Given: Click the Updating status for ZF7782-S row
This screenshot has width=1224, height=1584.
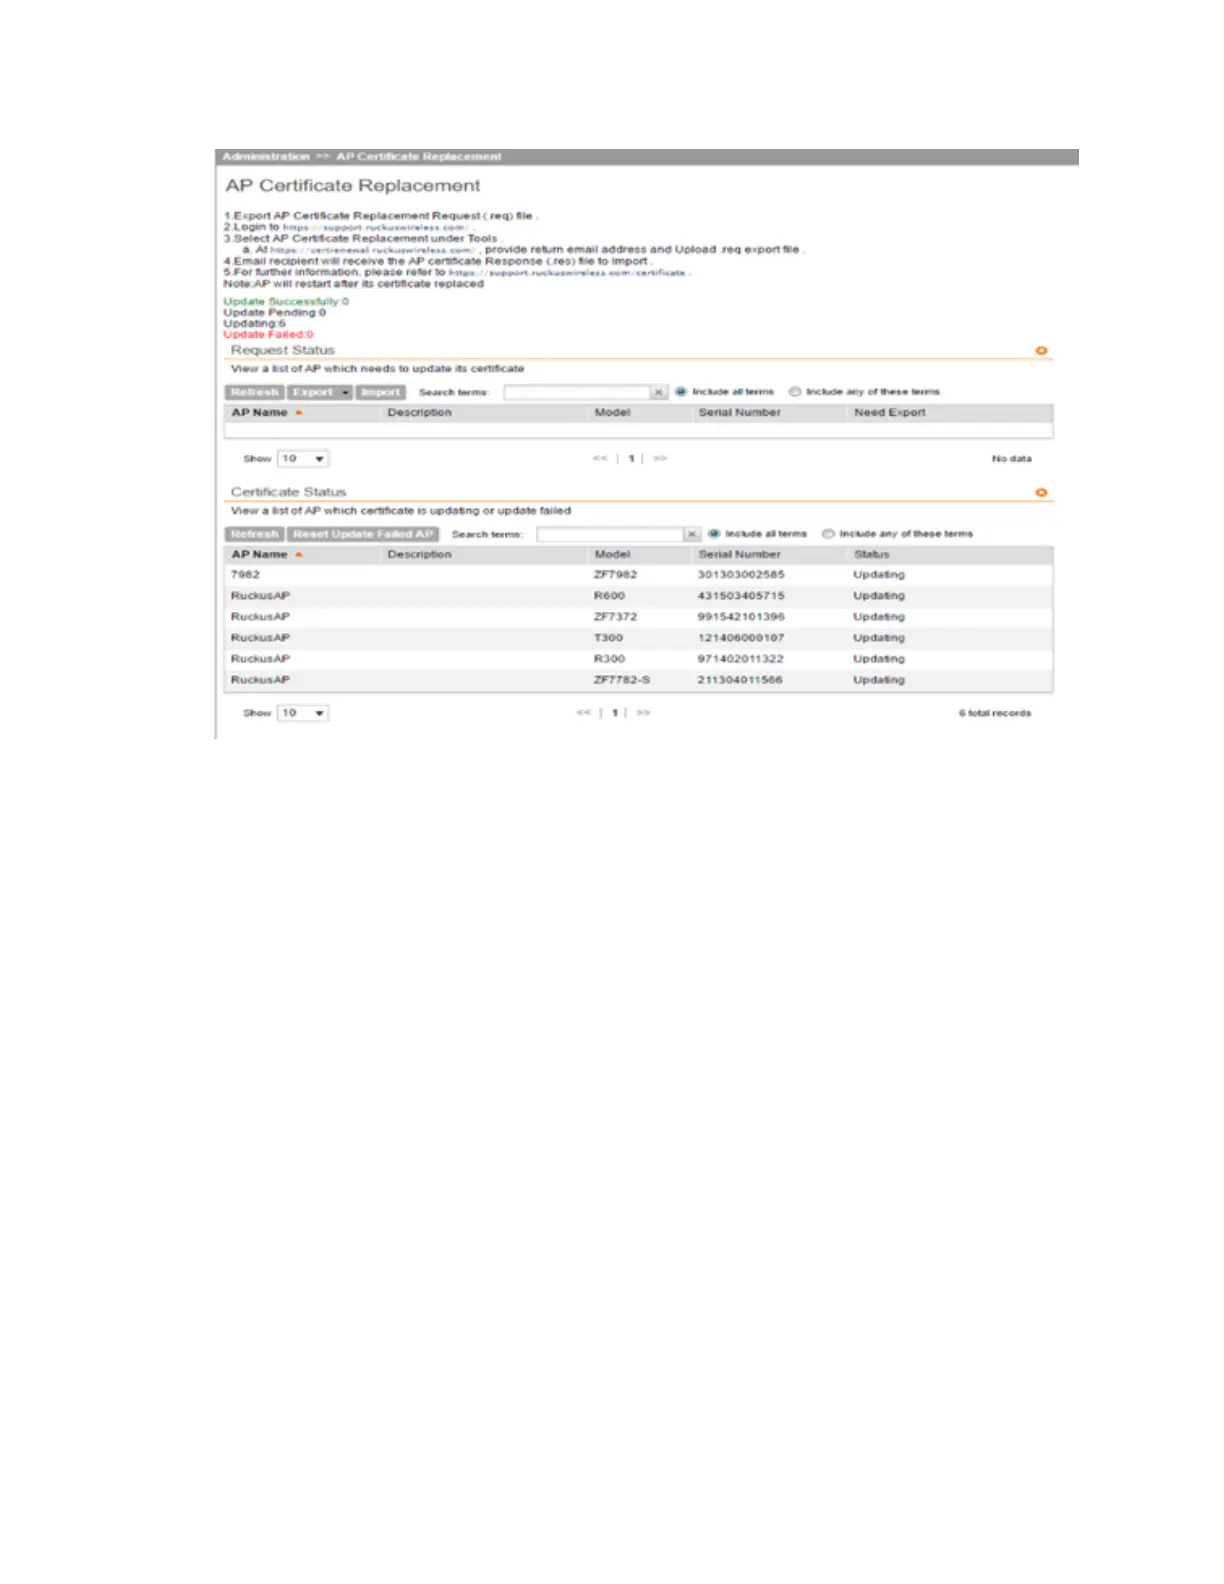Looking at the screenshot, I should point(879,680).
